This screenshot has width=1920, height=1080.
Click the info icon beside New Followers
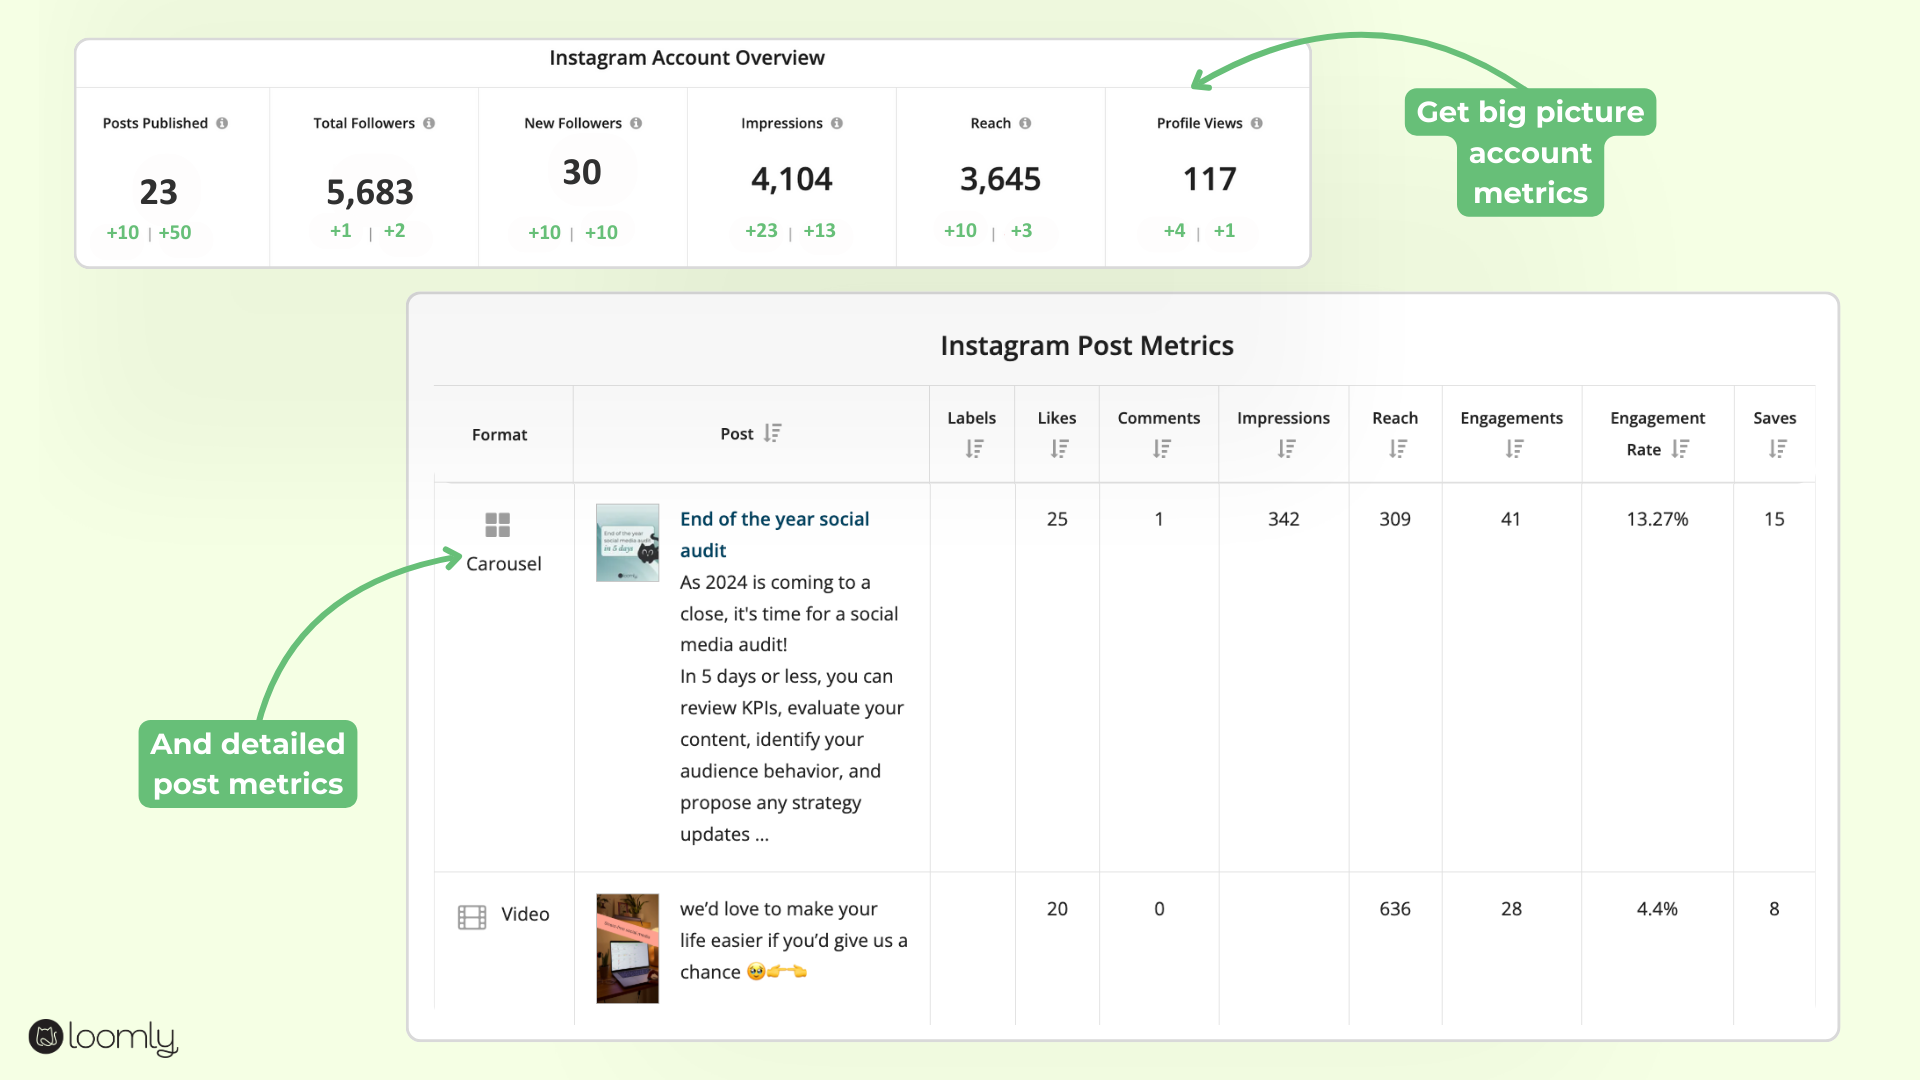click(636, 123)
